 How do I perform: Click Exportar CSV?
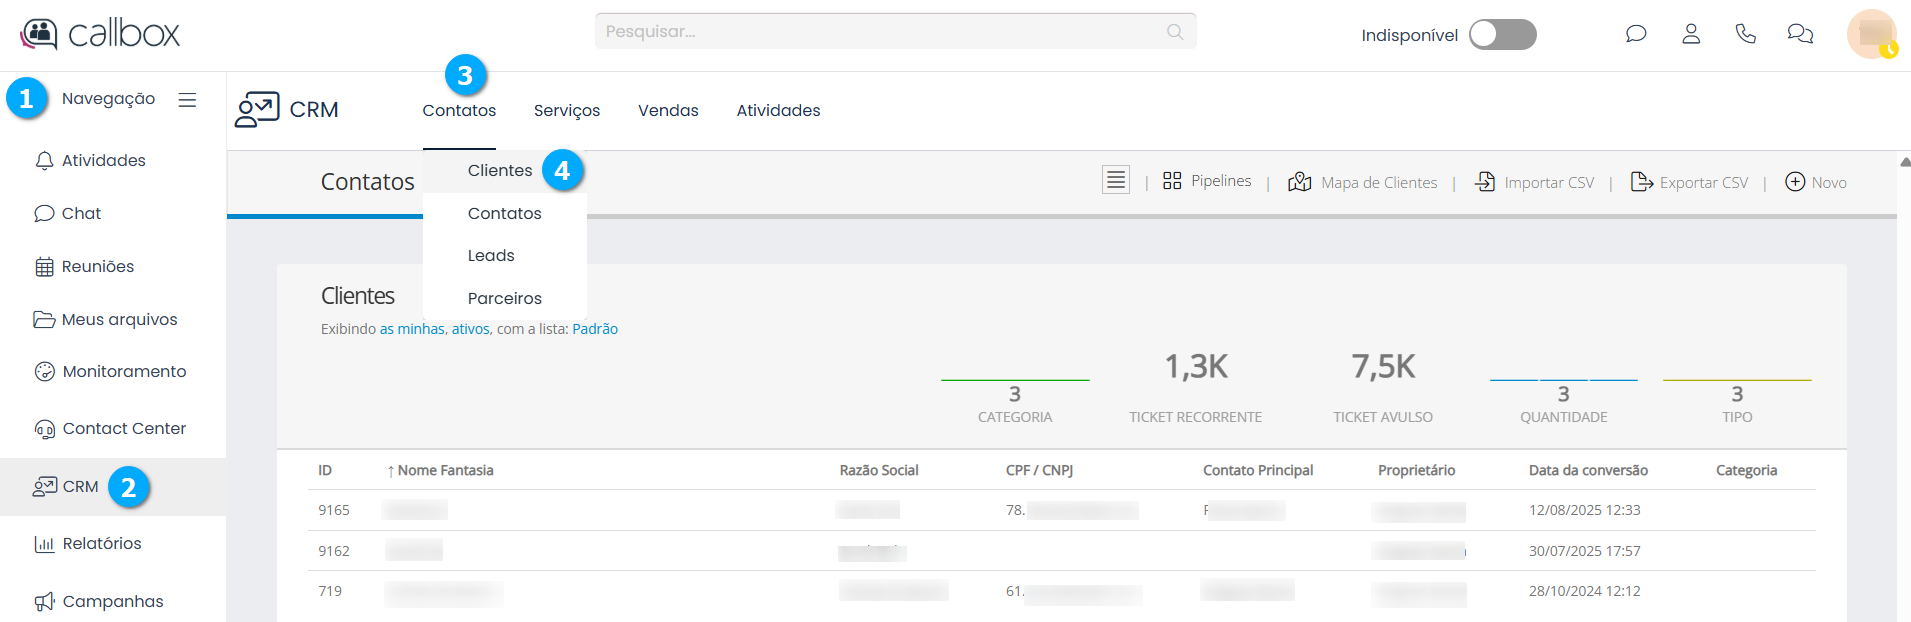(x=1690, y=182)
